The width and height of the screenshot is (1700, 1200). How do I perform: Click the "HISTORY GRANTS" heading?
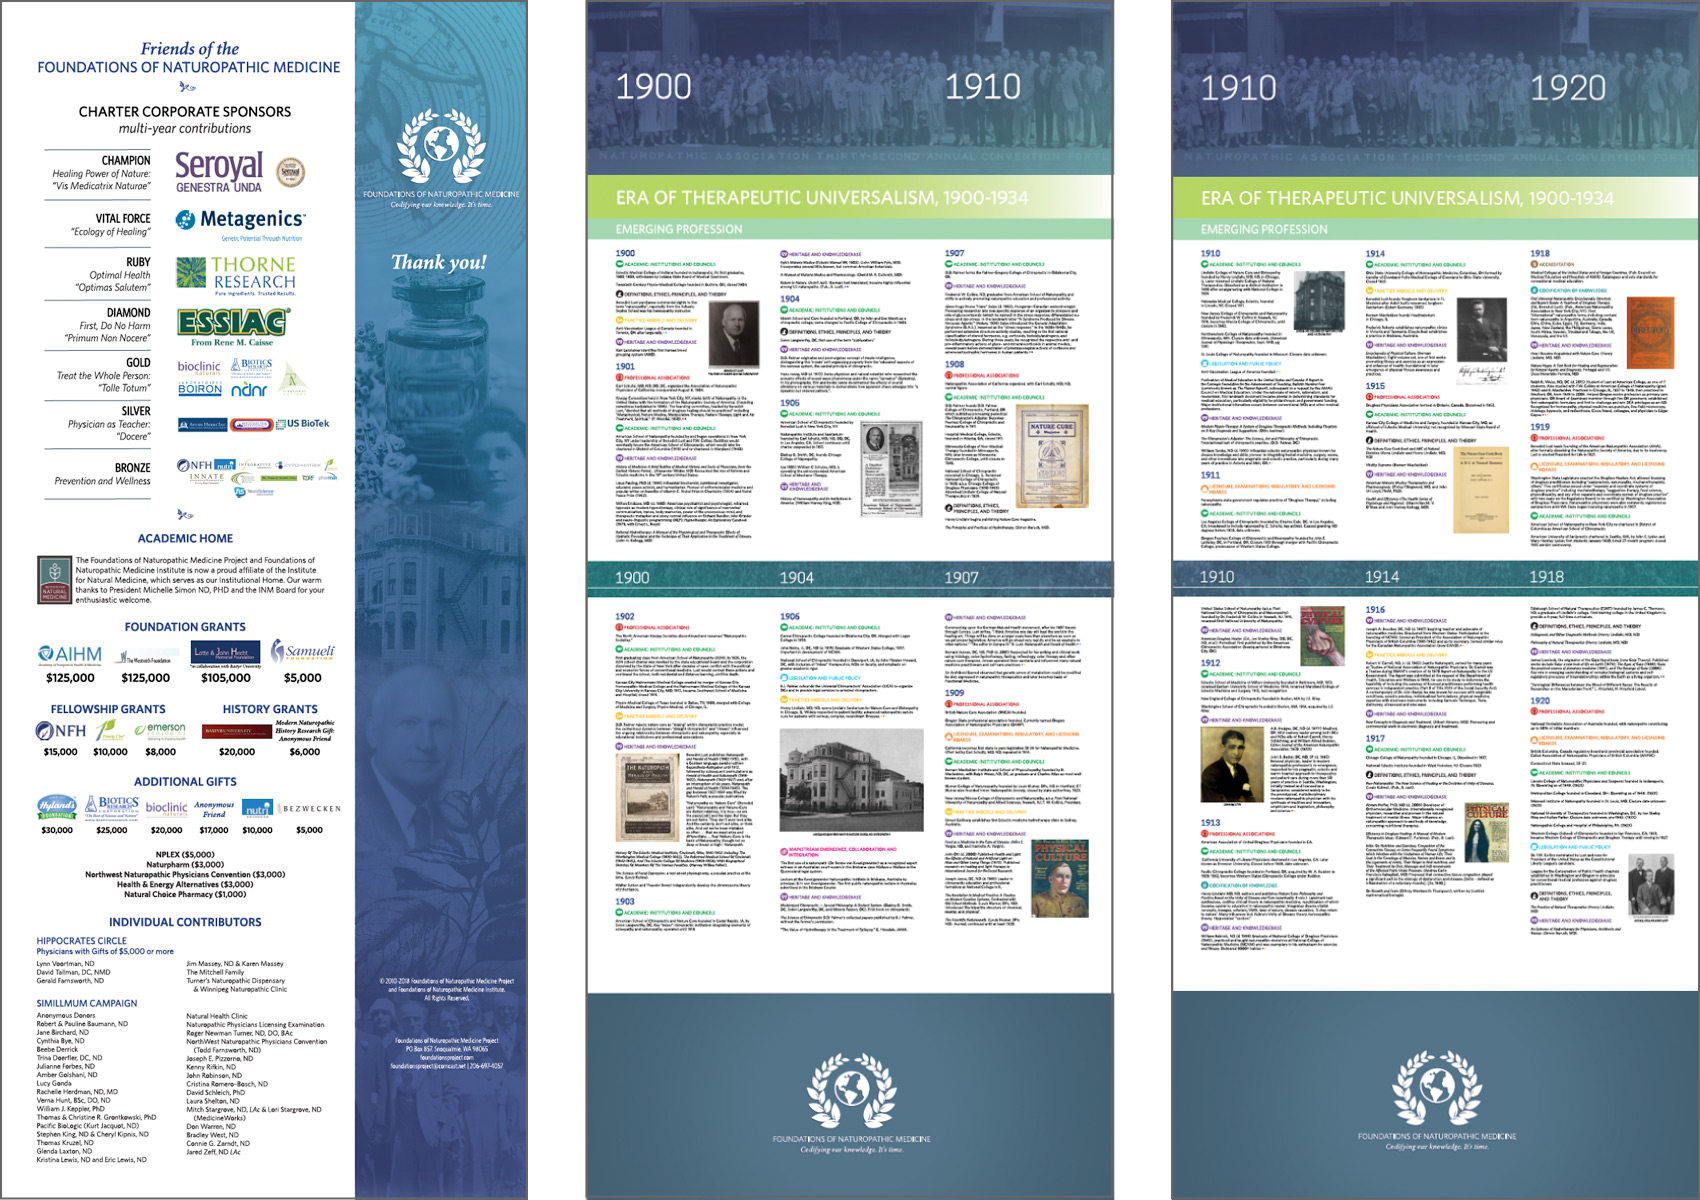270,709
